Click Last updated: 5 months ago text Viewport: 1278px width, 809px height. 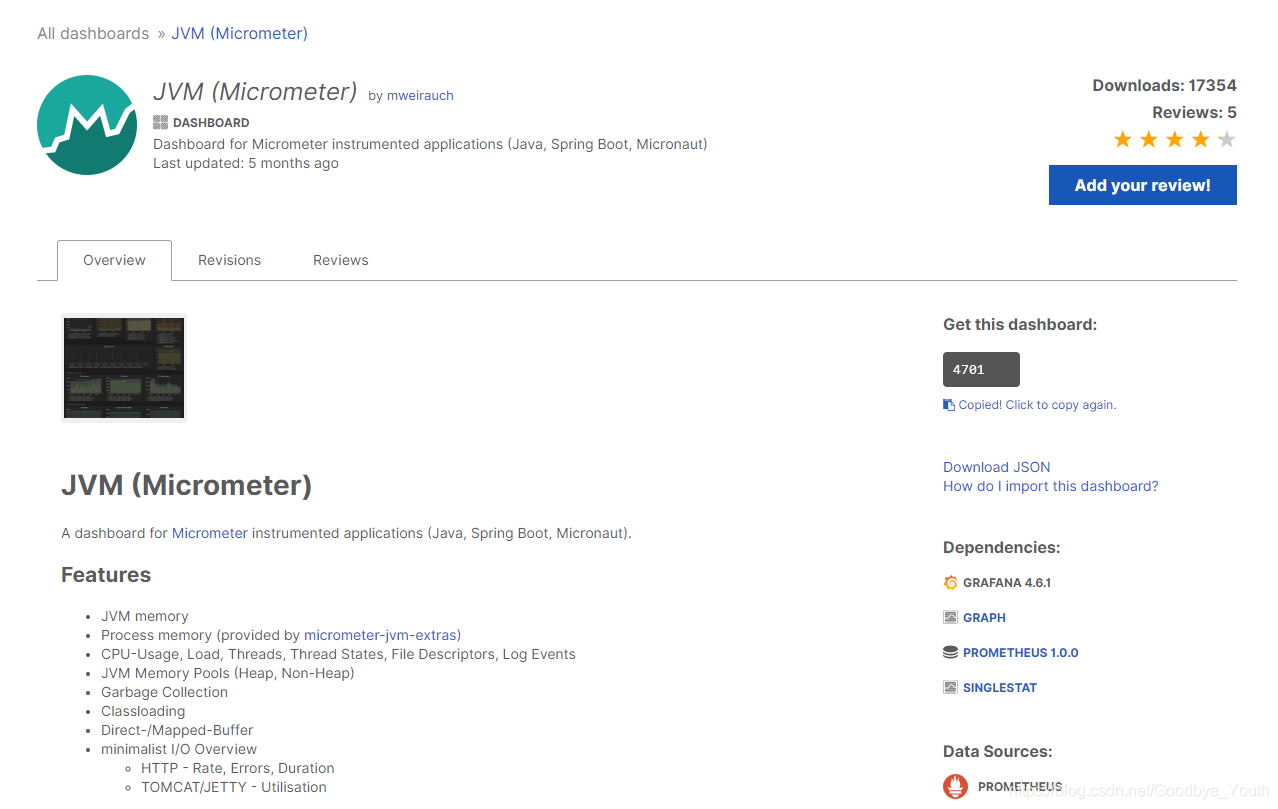246,163
